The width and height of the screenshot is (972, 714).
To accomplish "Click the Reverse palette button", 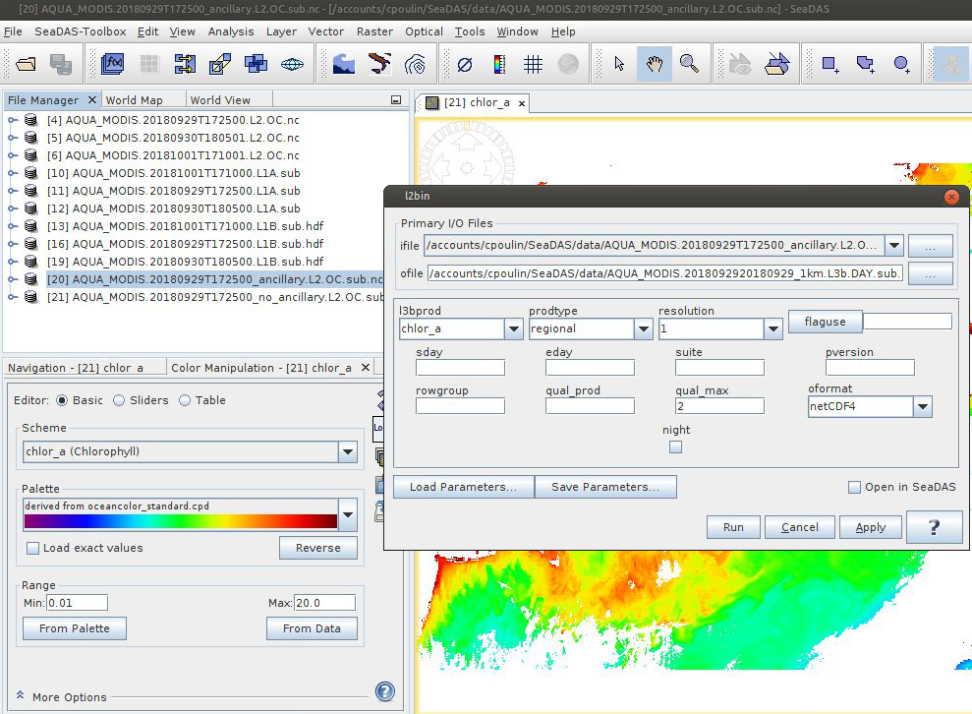I will click(x=318, y=548).
